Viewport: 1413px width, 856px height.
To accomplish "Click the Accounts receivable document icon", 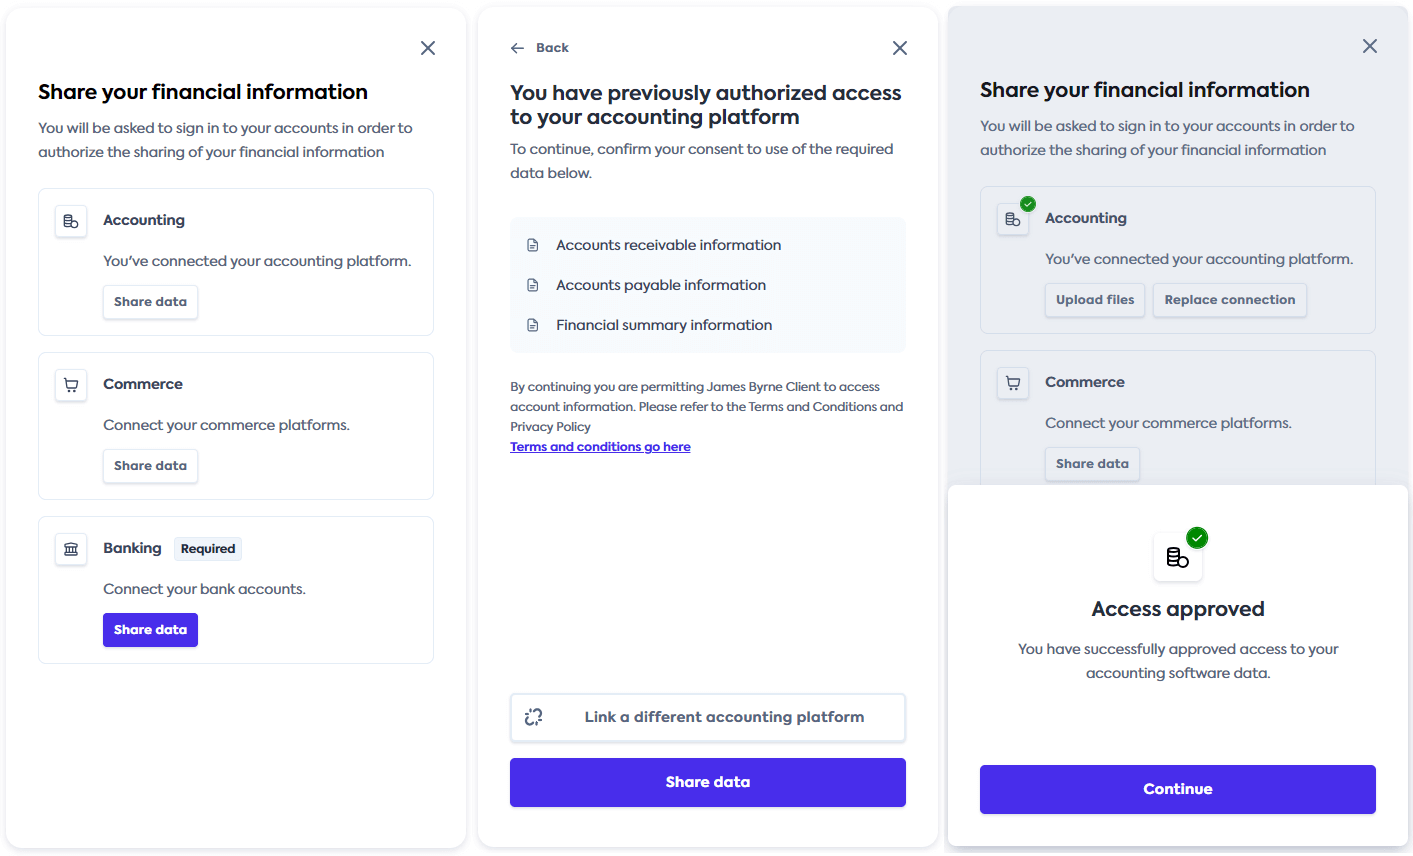I will pos(533,245).
